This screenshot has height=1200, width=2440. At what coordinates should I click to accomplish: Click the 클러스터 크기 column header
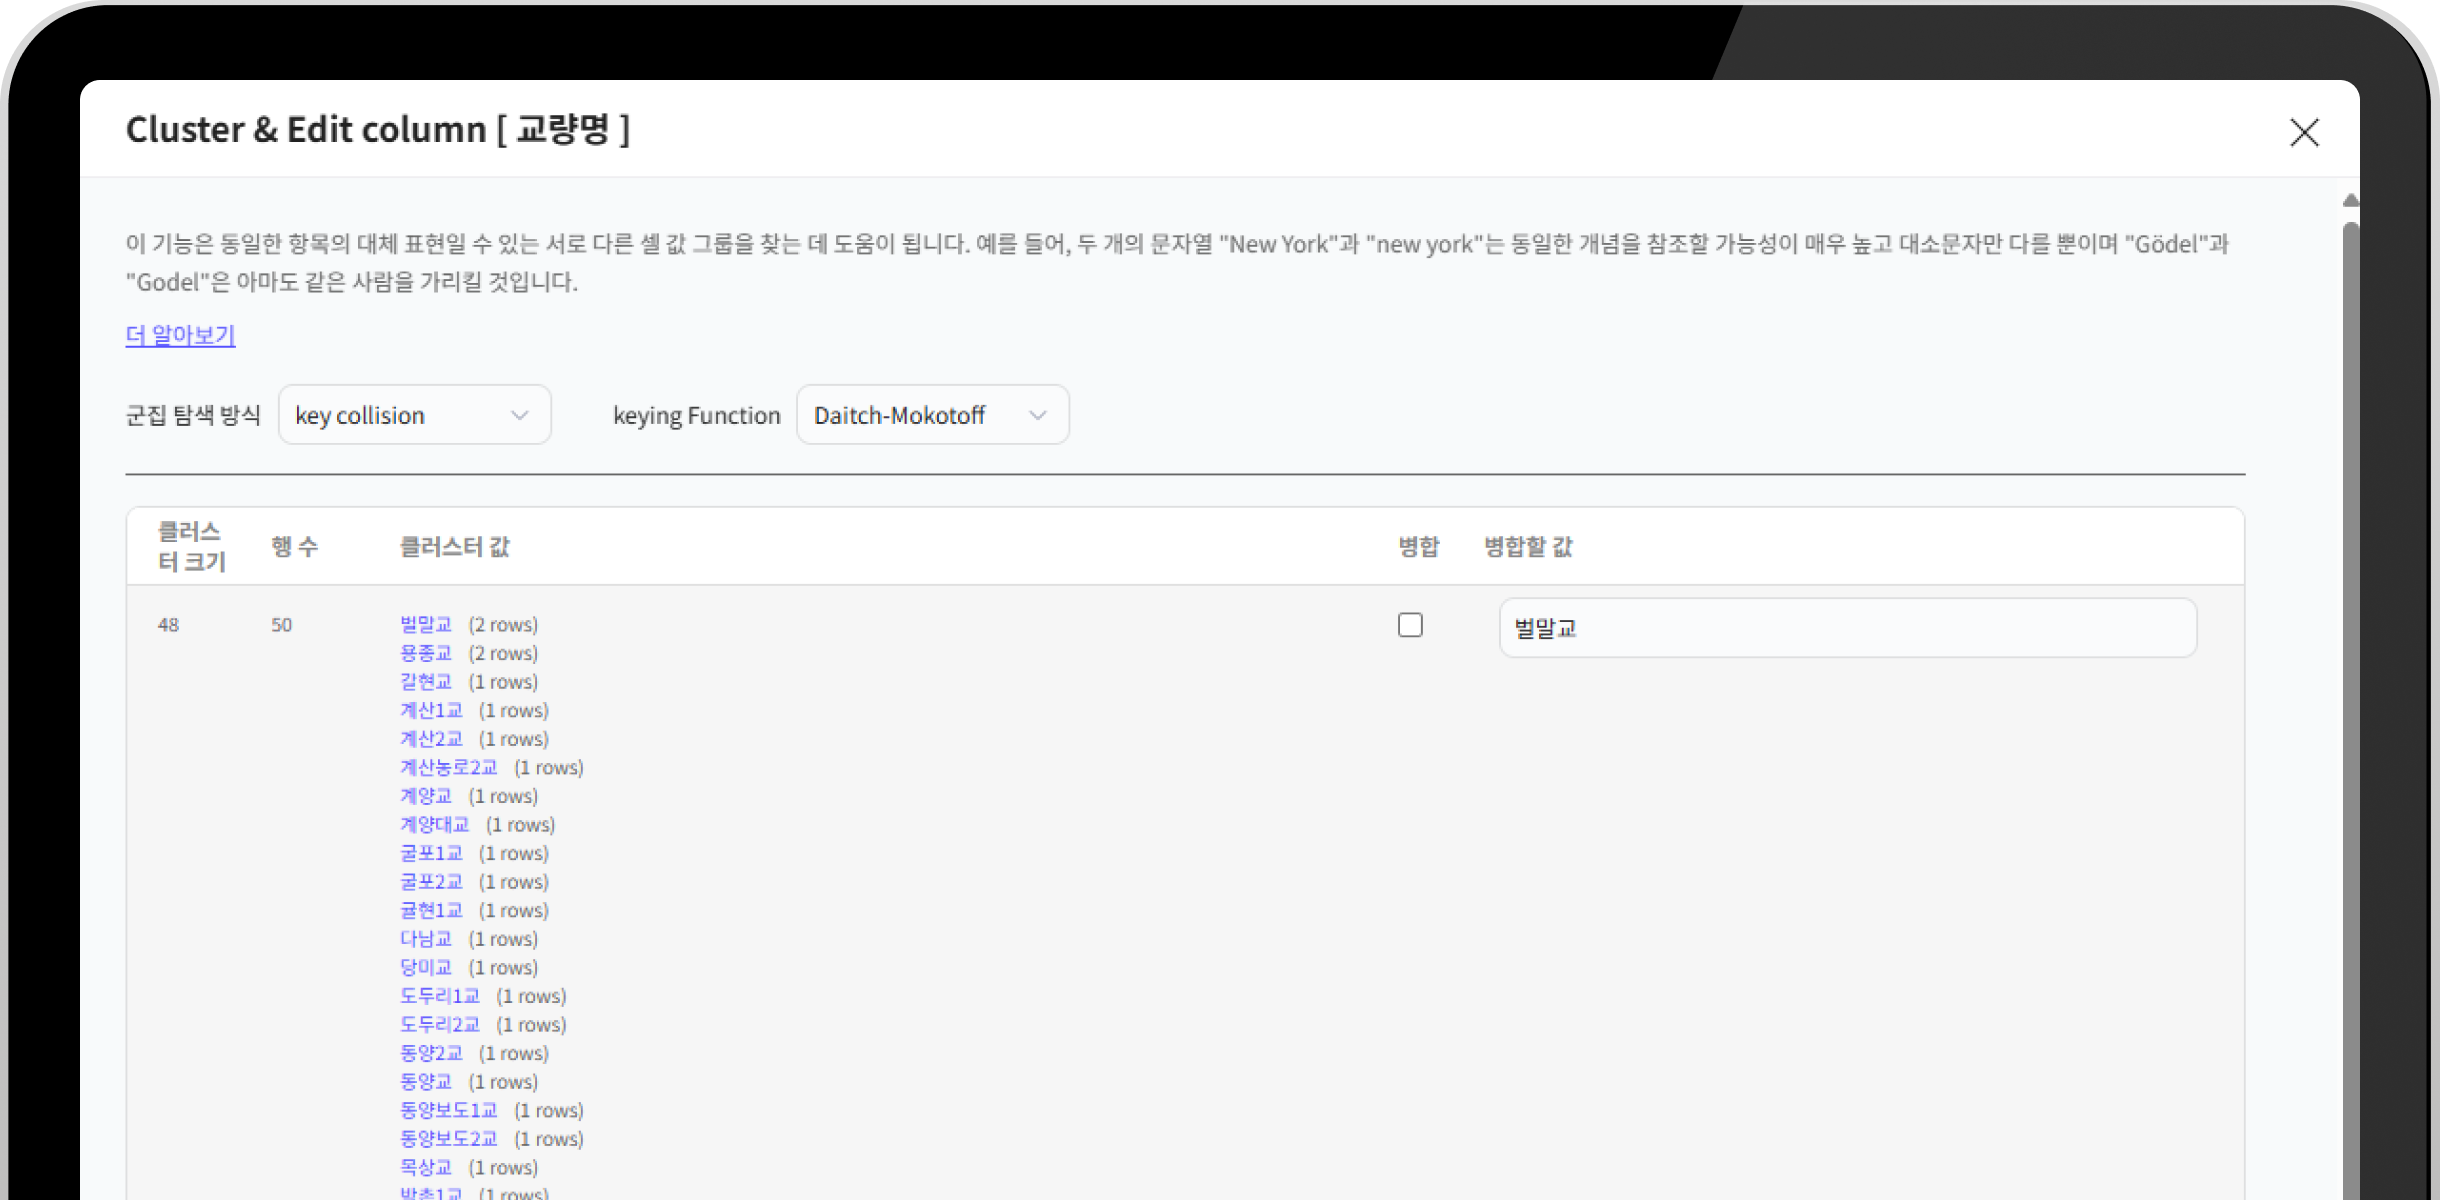pyautogui.click(x=192, y=547)
